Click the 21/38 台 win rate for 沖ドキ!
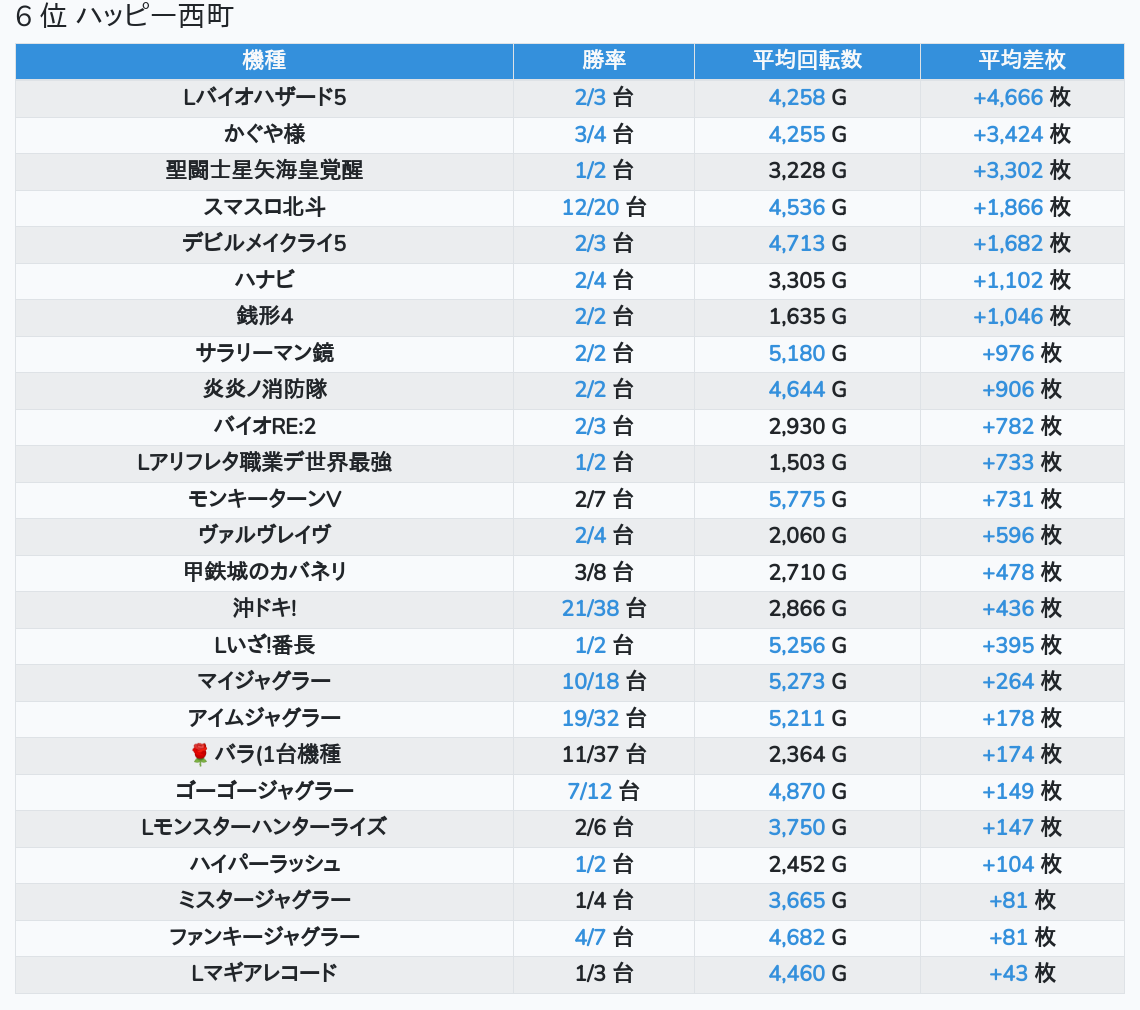1140x1010 pixels. [603, 609]
